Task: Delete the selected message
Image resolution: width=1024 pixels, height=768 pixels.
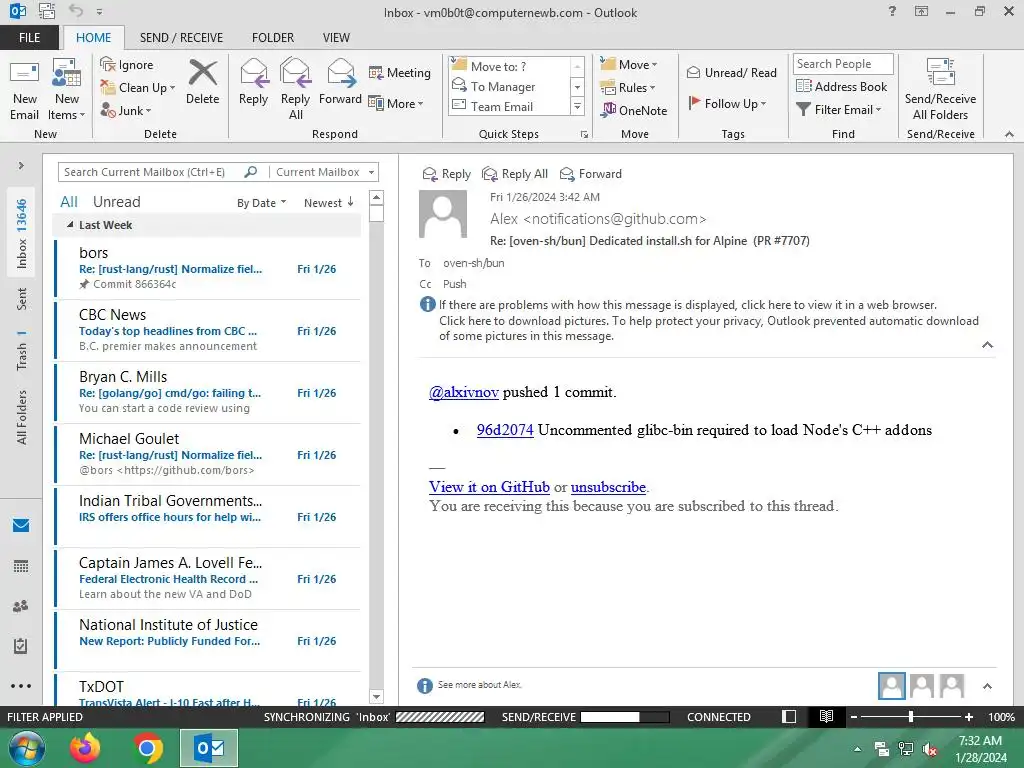Action: pyautogui.click(x=202, y=83)
